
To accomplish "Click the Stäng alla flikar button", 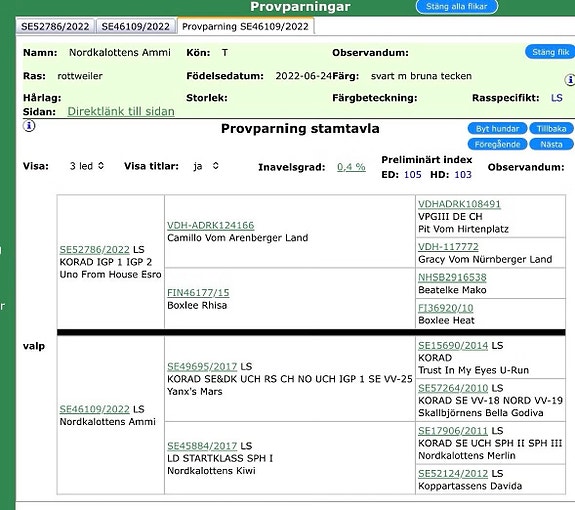I will tap(457, 7).
